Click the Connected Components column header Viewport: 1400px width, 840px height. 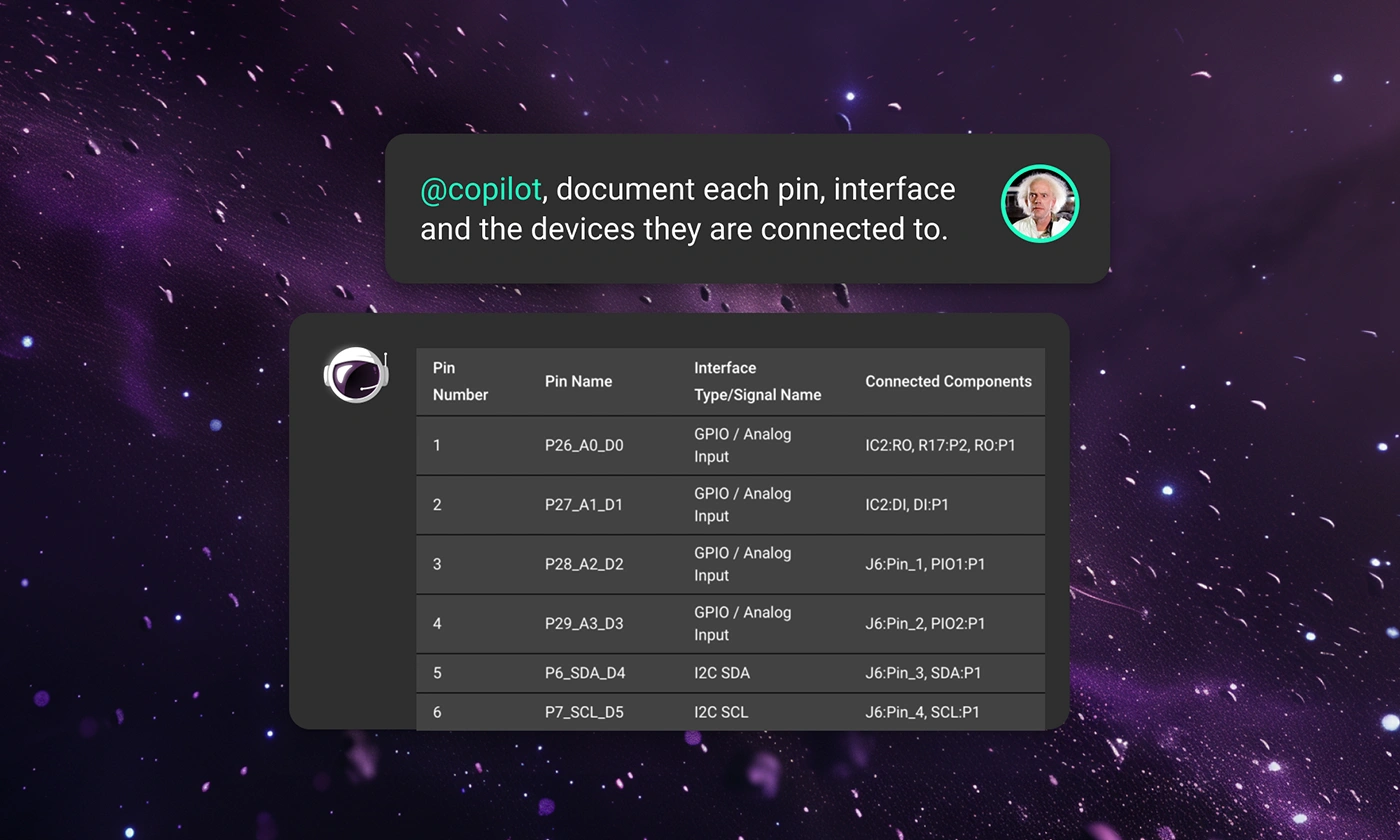click(948, 381)
